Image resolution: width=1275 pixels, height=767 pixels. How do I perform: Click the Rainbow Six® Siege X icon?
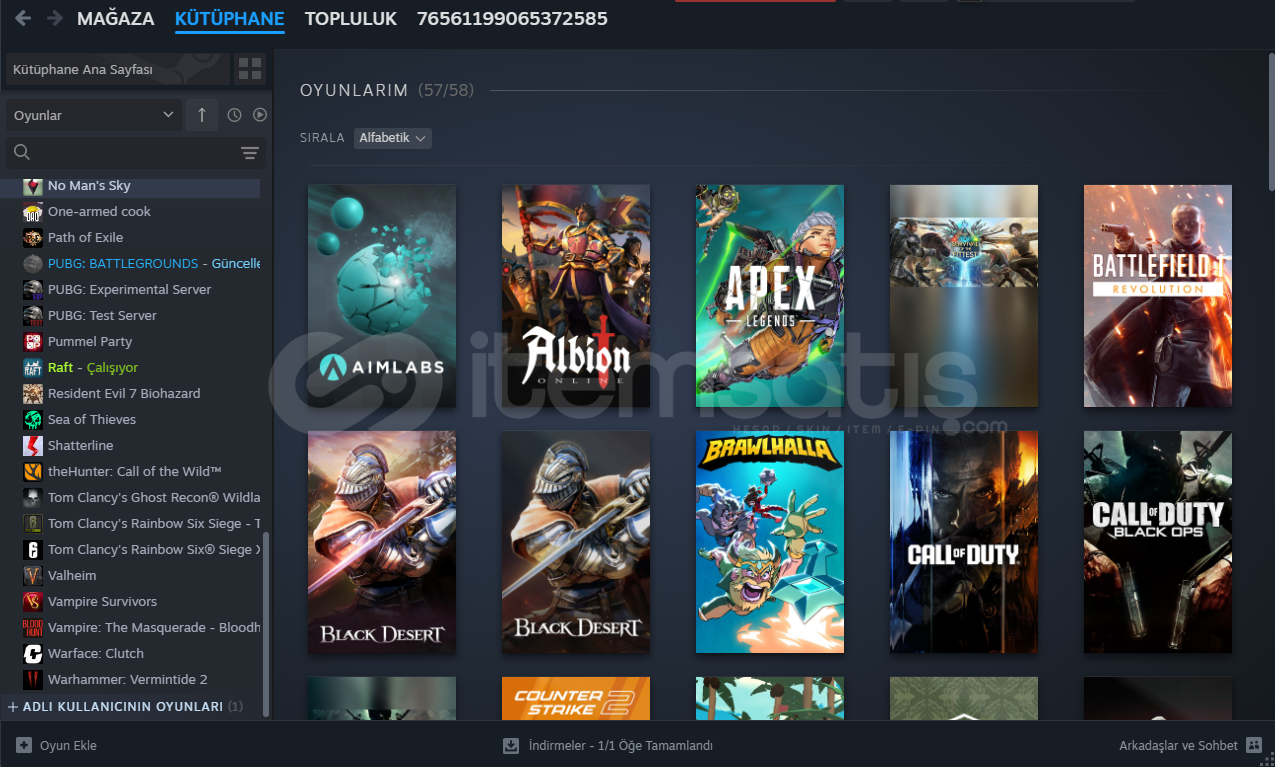33,550
